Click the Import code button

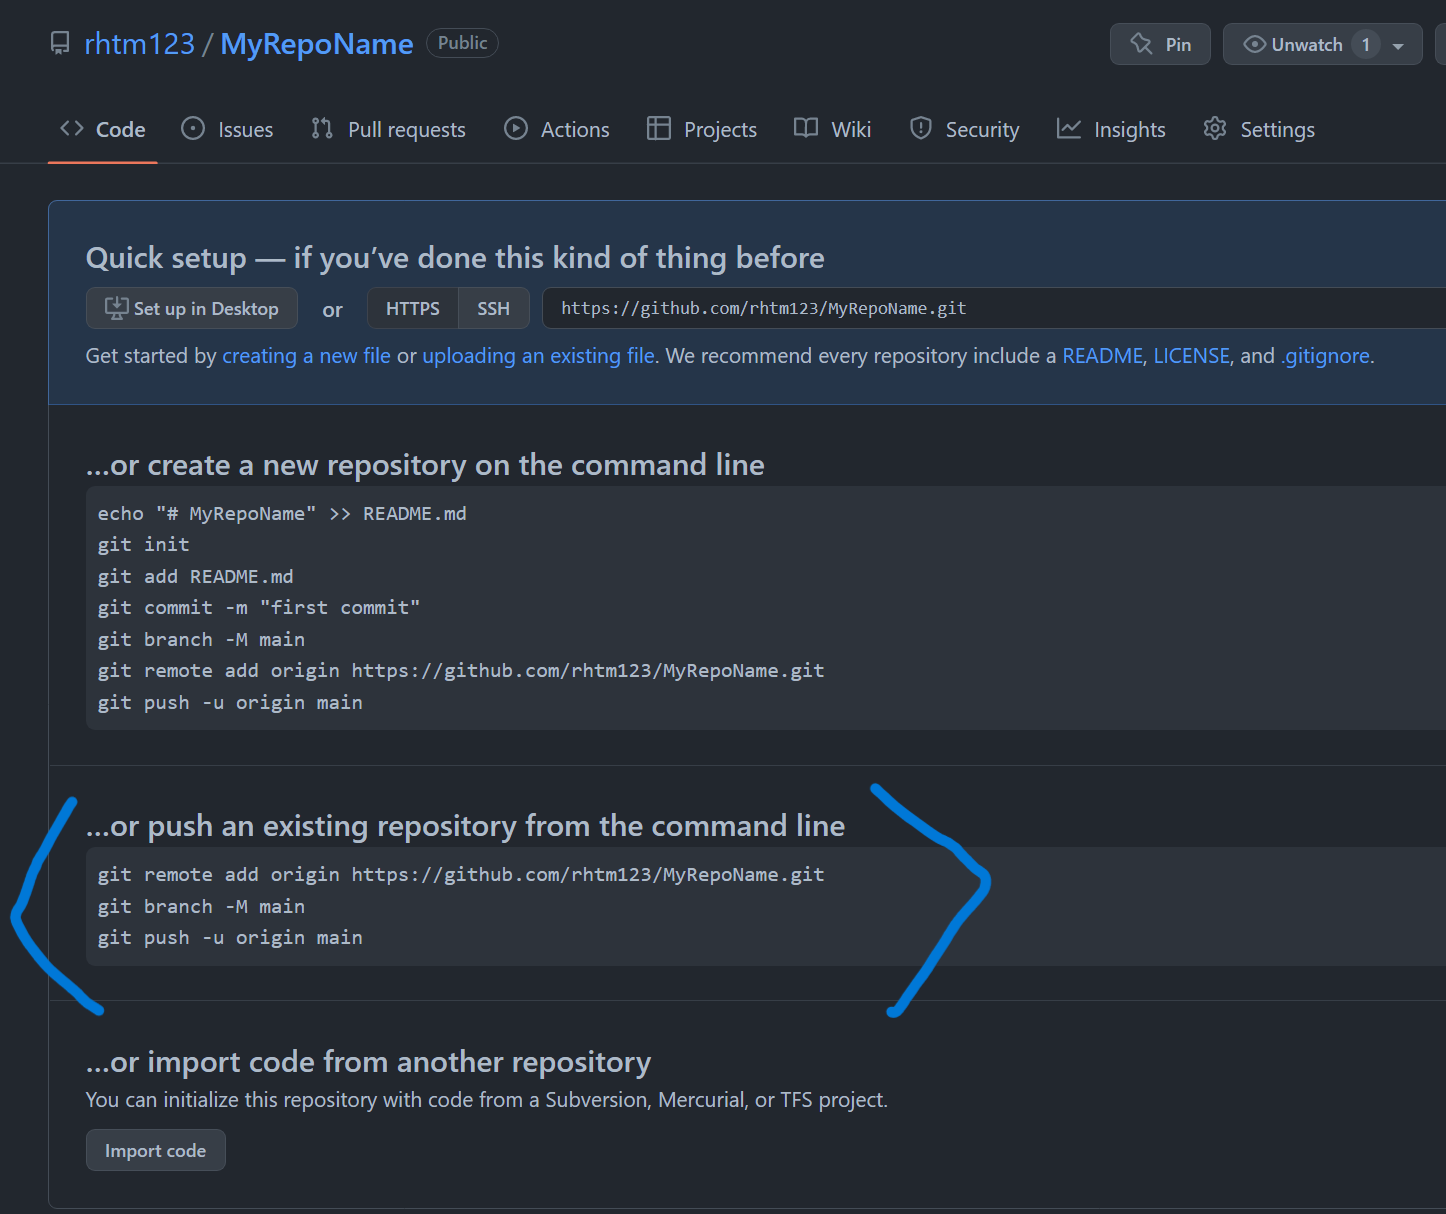pyautogui.click(x=156, y=1150)
